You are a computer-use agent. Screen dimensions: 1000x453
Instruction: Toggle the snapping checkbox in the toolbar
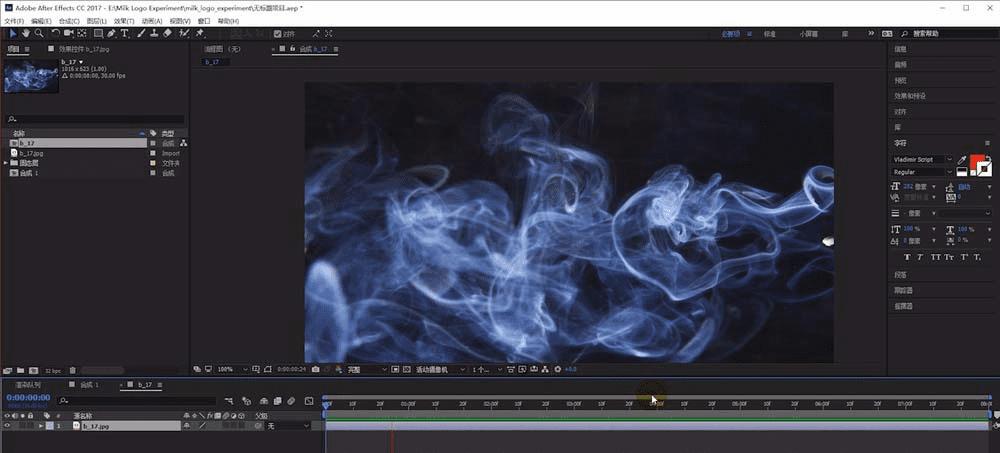click(x=277, y=33)
